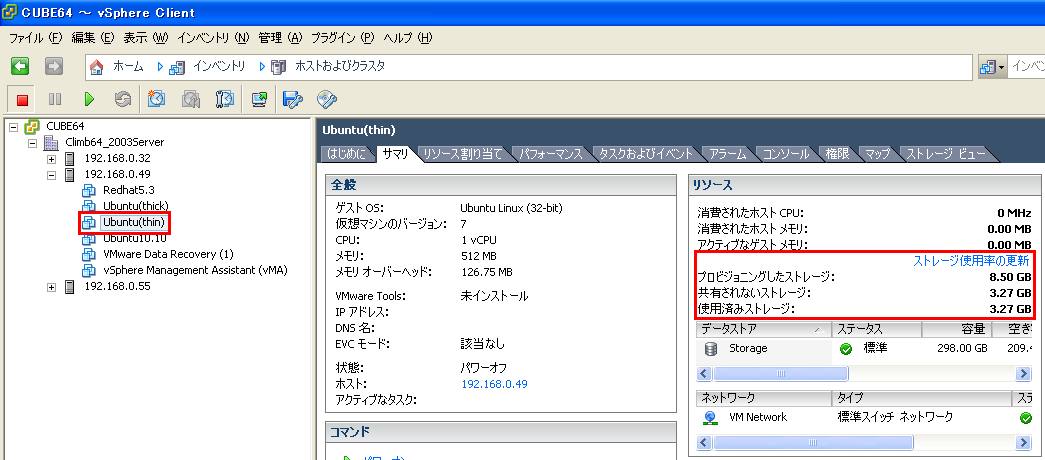The height and width of the screenshot is (460, 1045).
Task: Click the home icon in navigation bar
Action: point(97,67)
